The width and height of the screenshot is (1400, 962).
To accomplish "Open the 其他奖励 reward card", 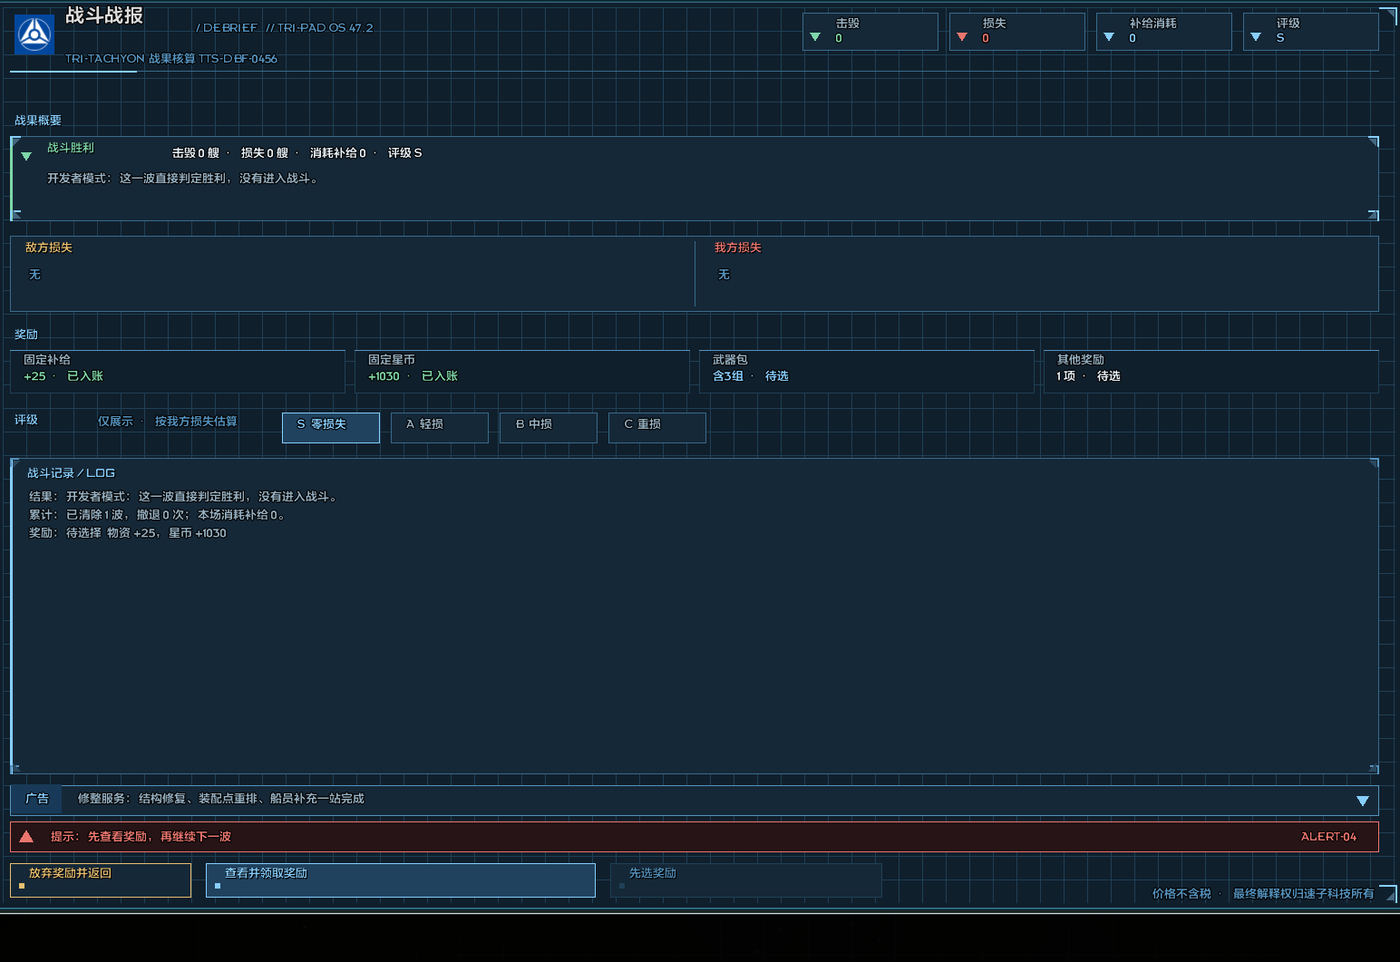I will tap(1211, 371).
